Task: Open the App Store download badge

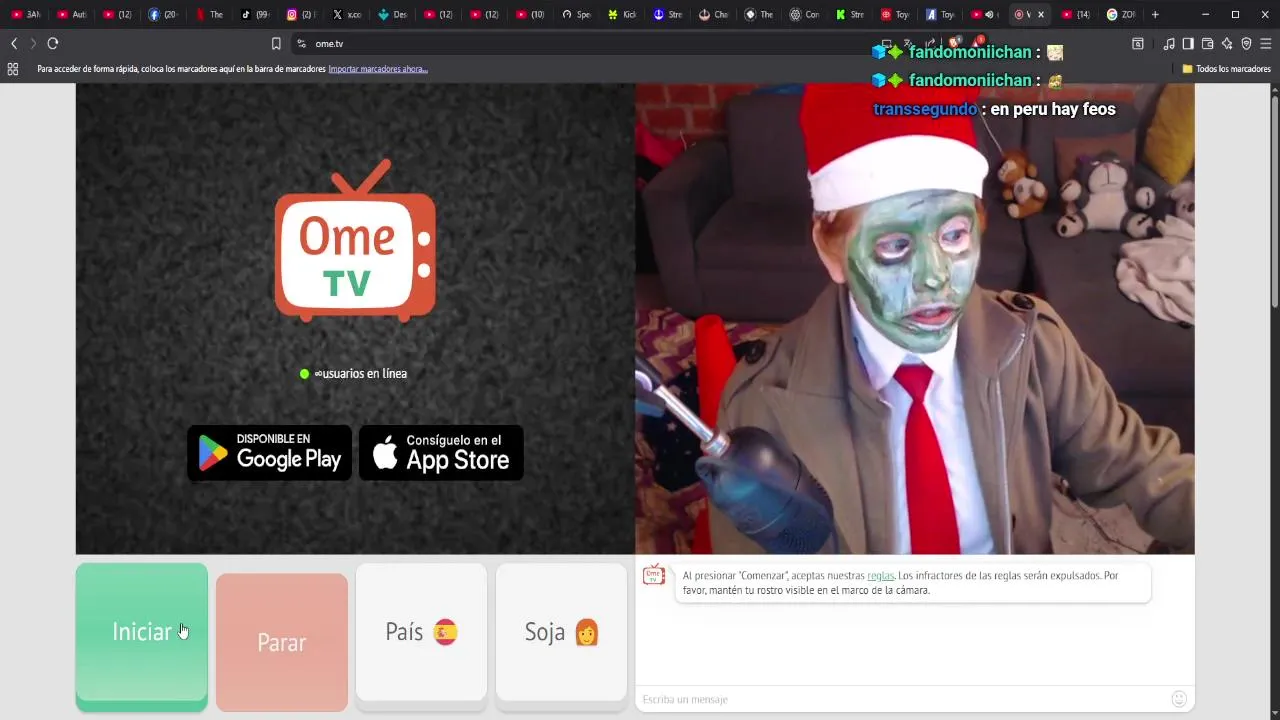Action: [441, 453]
